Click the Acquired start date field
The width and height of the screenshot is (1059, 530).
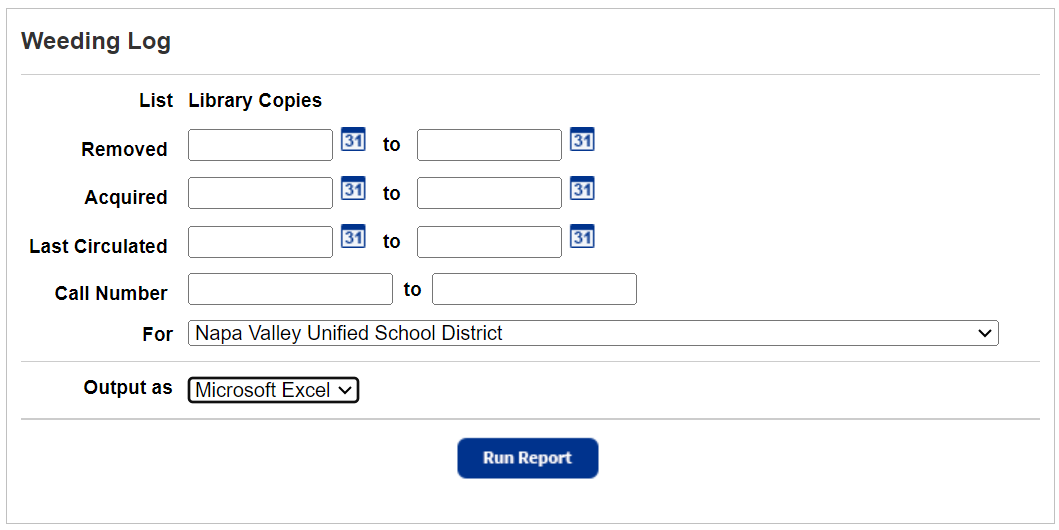click(260, 193)
